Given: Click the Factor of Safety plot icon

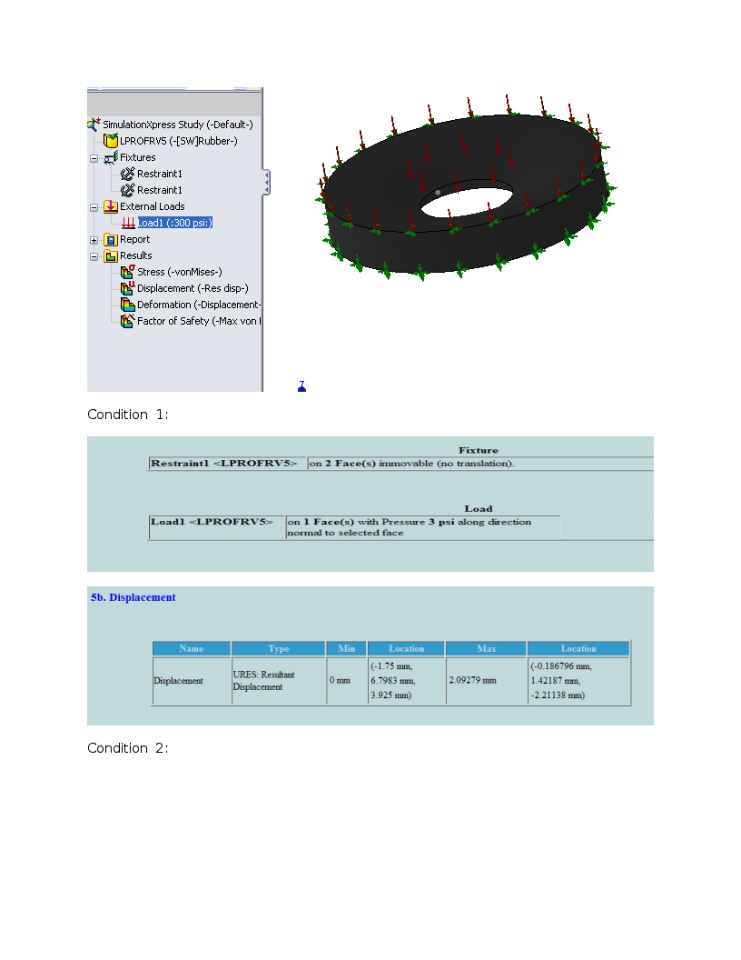Looking at the screenshot, I should [x=127, y=321].
